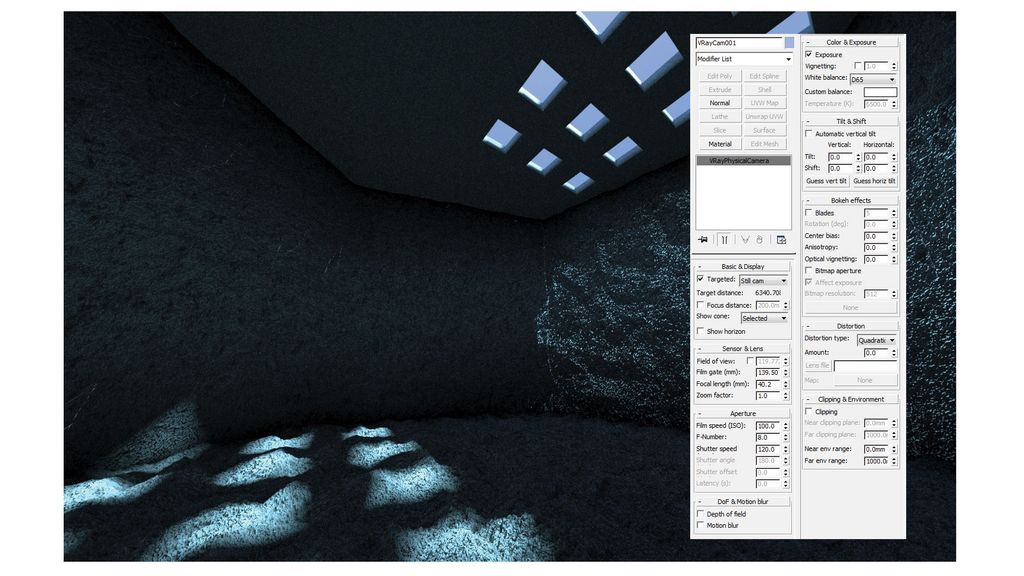
Task: Select VRayPhysicalCamera in the modifier stack
Action: (741, 159)
